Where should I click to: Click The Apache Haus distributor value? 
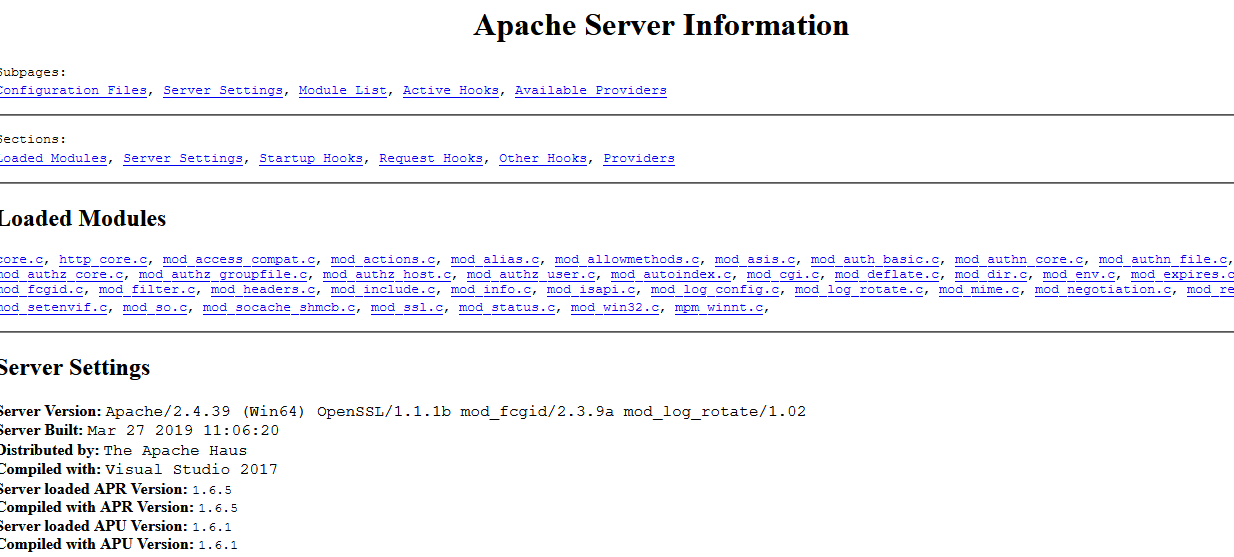point(175,450)
